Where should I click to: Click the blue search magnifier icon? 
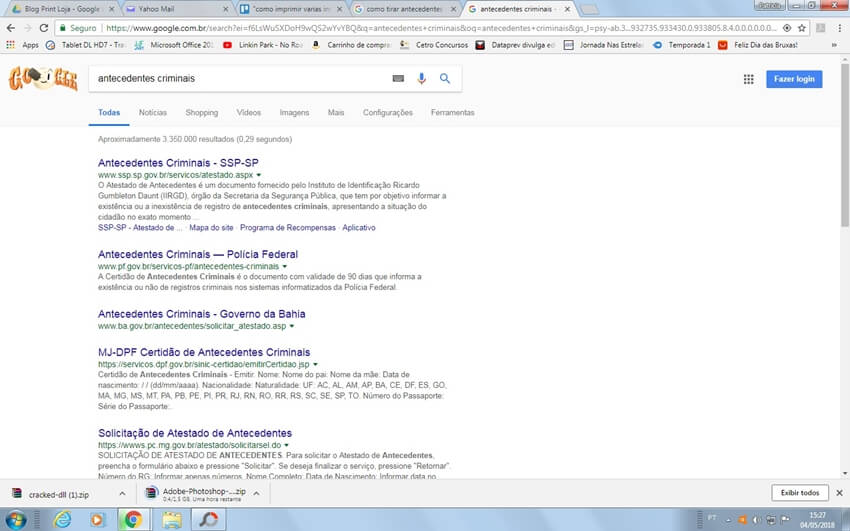tap(445, 79)
